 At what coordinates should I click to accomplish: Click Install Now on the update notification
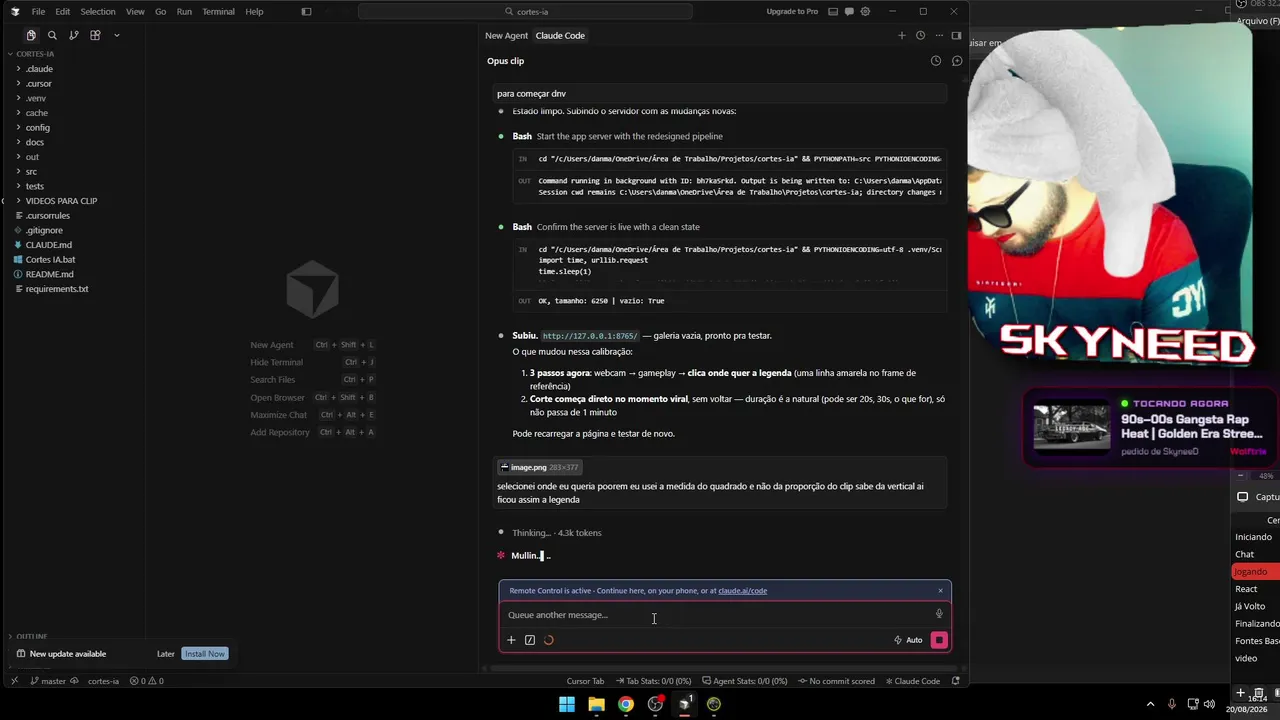(x=204, y=654)
